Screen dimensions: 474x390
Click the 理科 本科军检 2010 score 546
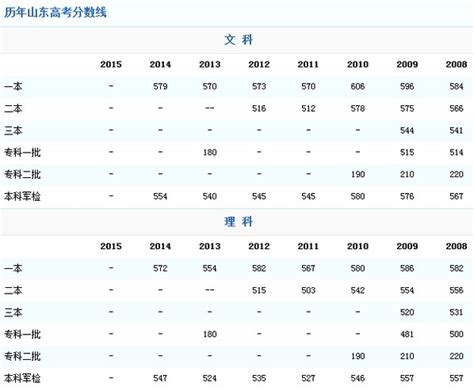pos(358,378)
